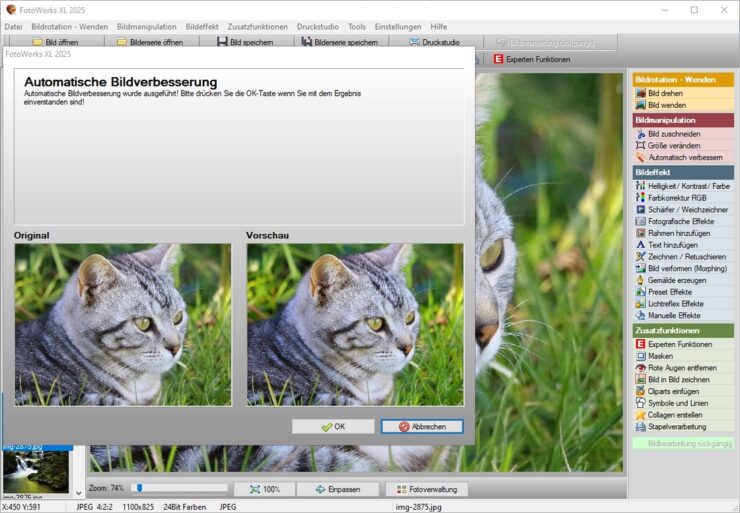Open Bildrotation - Wenden menu

[x=69, y=27]
